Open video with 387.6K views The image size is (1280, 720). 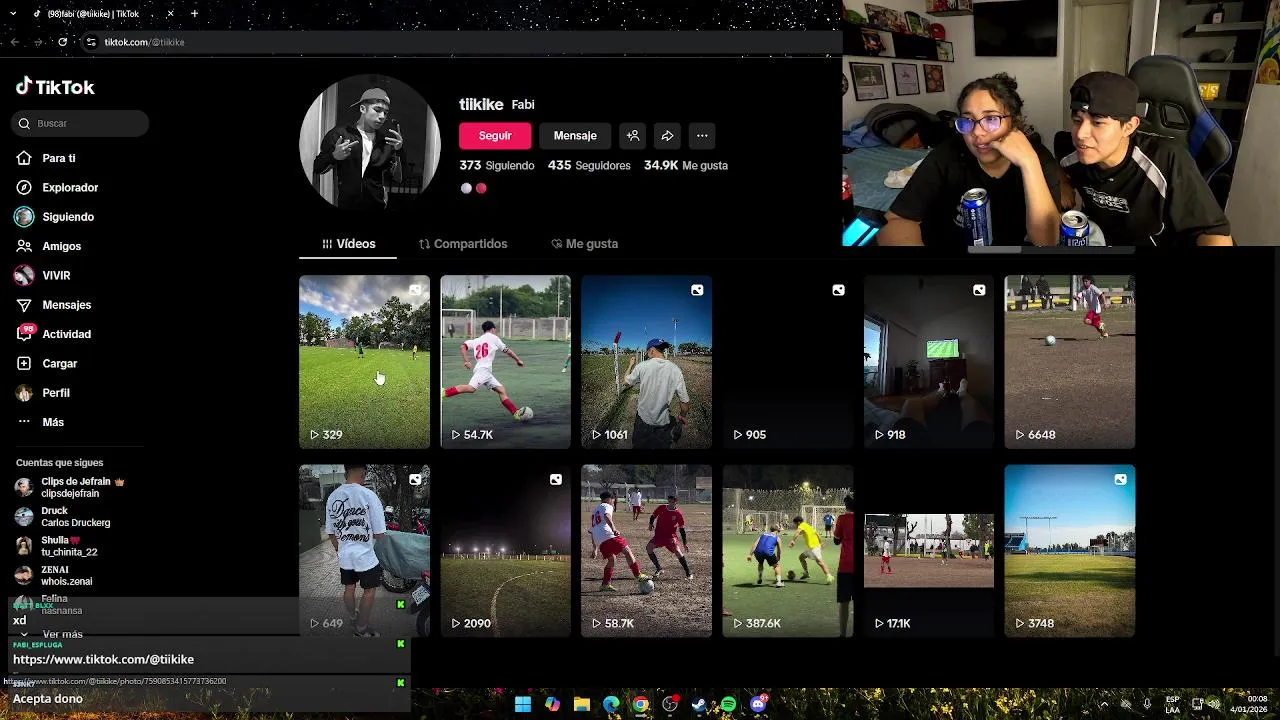click(787, 550)
